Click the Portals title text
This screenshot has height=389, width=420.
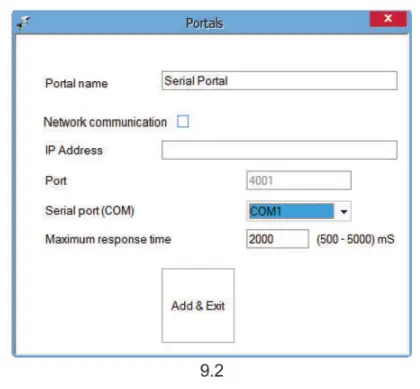(x=204, y=23)
